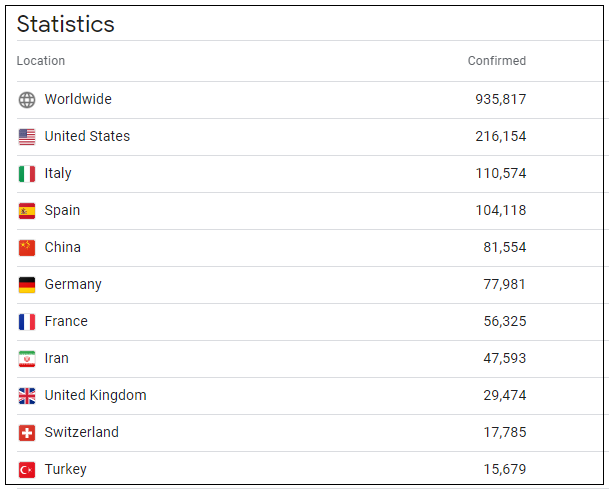Click the Location column header
The width and height of the screenshot is (609, 490).
[x=41, y=61]
